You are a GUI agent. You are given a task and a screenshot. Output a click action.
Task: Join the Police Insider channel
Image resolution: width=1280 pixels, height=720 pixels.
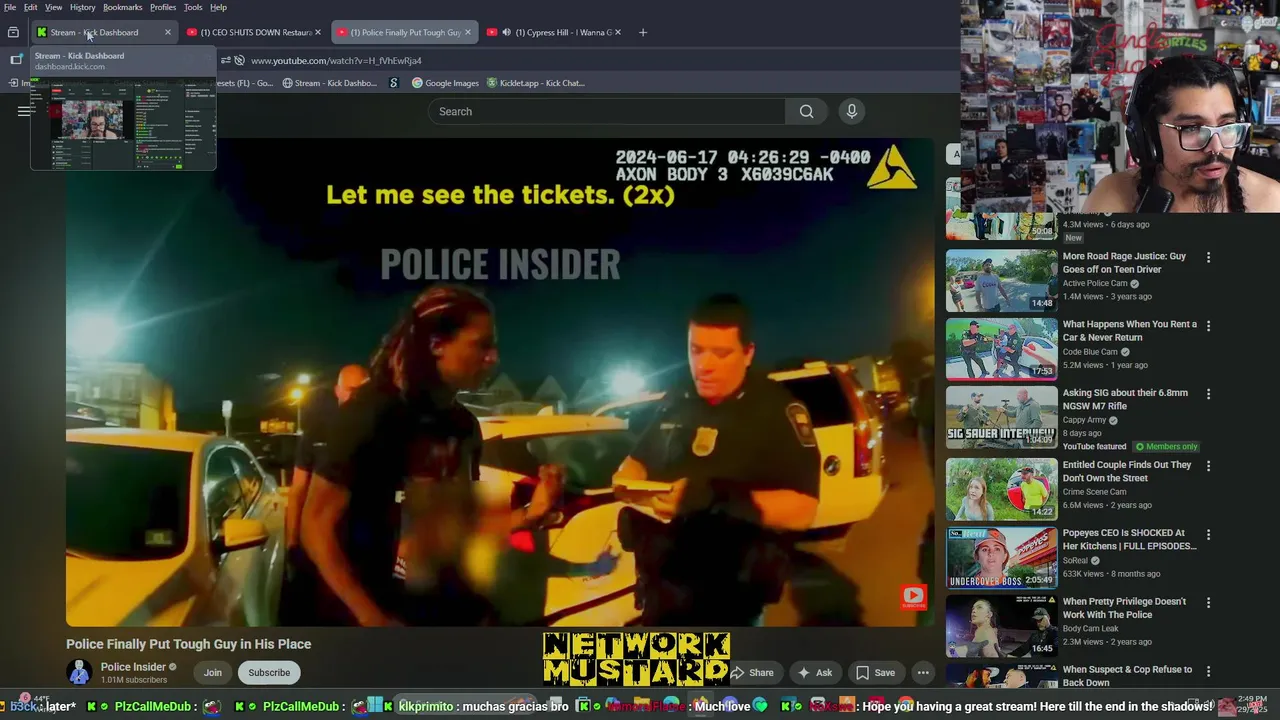point(213,672)
